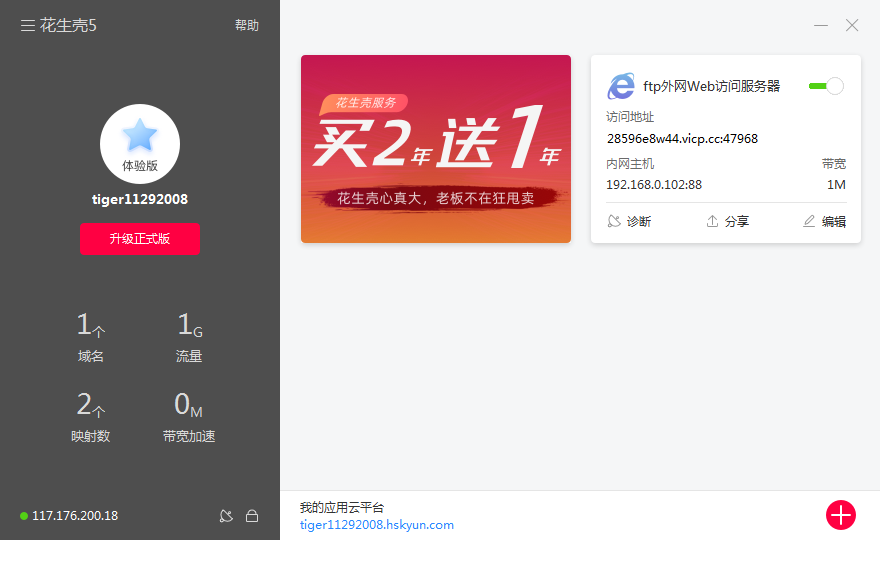Select username tiger11292008
880x569 pixels.
pyautogui.click(x=140, y=199)
